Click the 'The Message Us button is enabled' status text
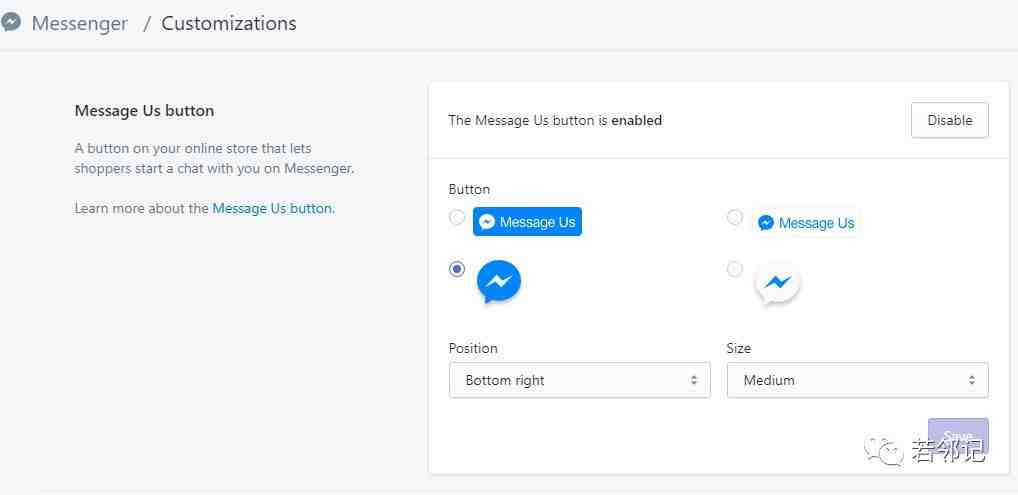Image resolution: width=1018 pixels, height=495 pixels. [555, 120]
